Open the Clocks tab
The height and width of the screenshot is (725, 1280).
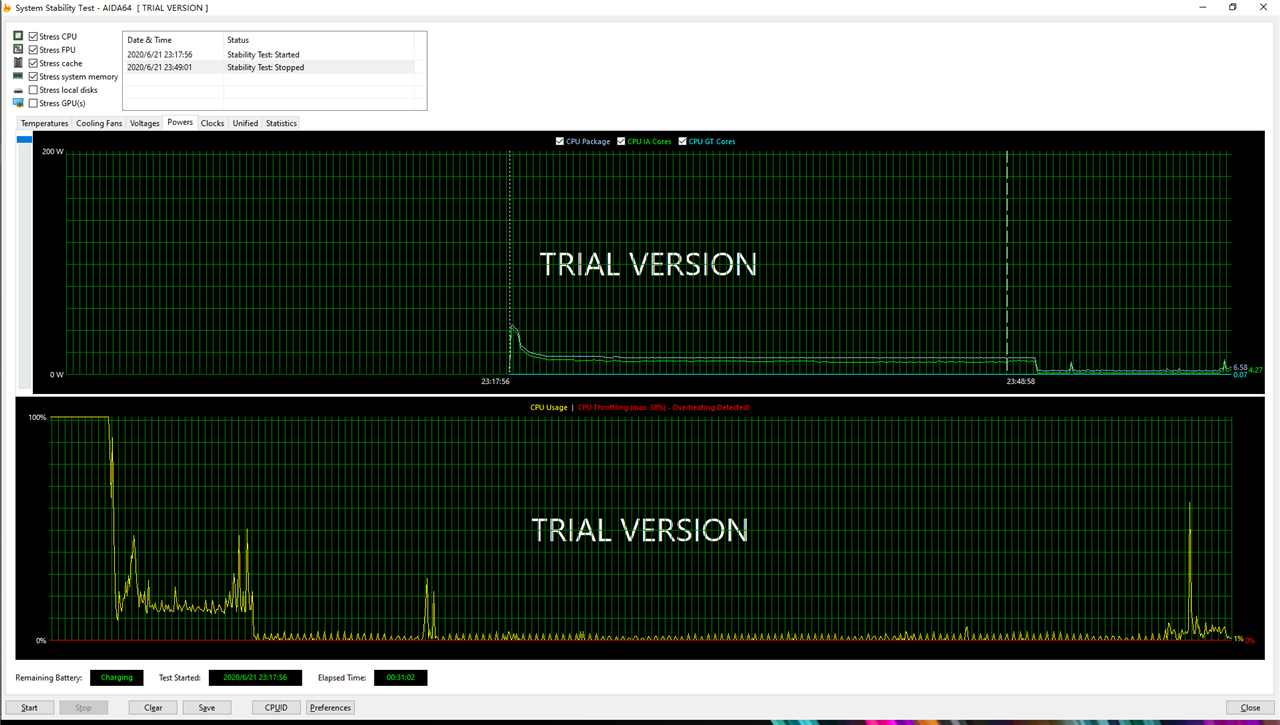(x=213, y=123)
